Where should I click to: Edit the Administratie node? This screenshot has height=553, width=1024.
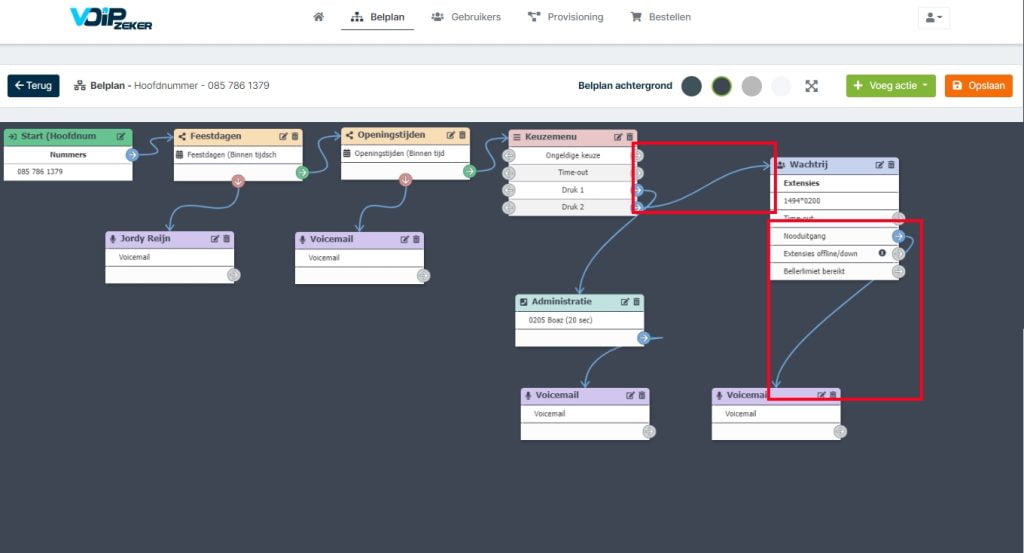point(624,302)
